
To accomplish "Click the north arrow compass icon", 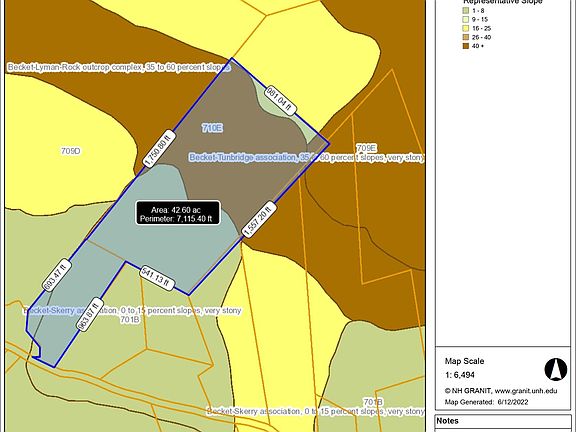I will tap(555, 369).
